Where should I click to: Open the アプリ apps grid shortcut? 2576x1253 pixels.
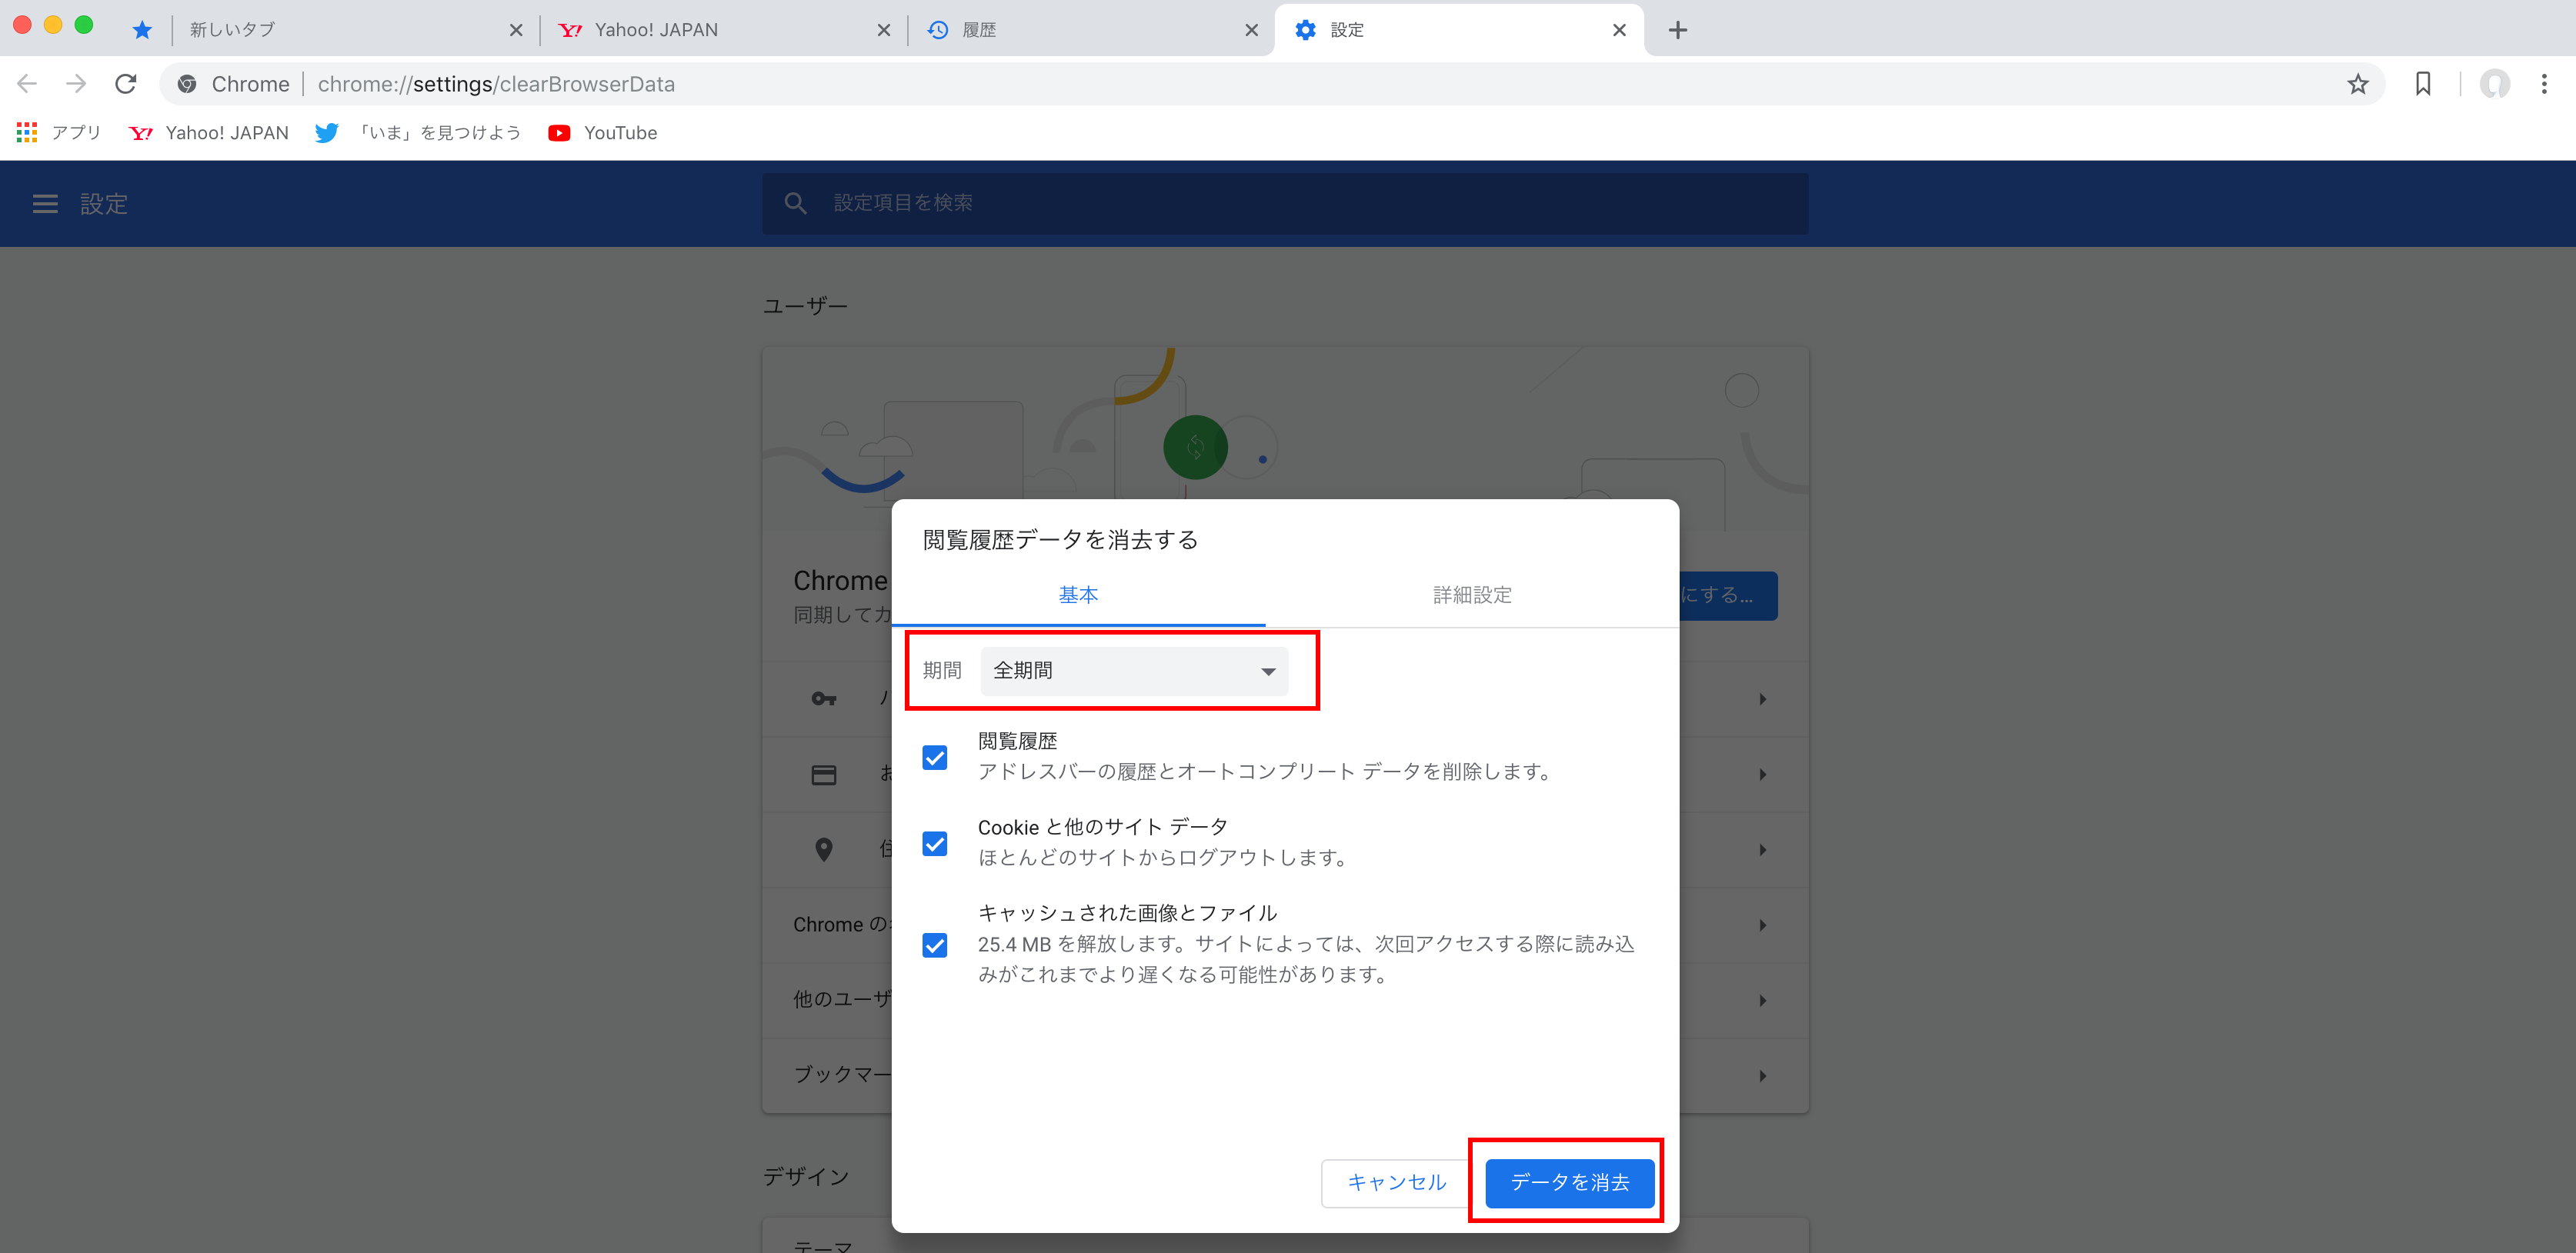pyautogui.click(x=59, y=133)
